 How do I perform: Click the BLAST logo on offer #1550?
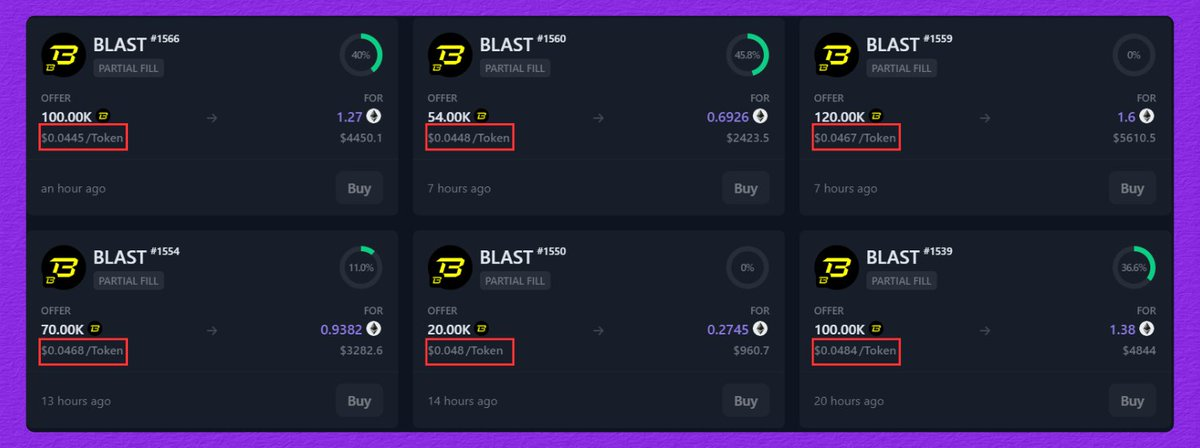point(450,267)
